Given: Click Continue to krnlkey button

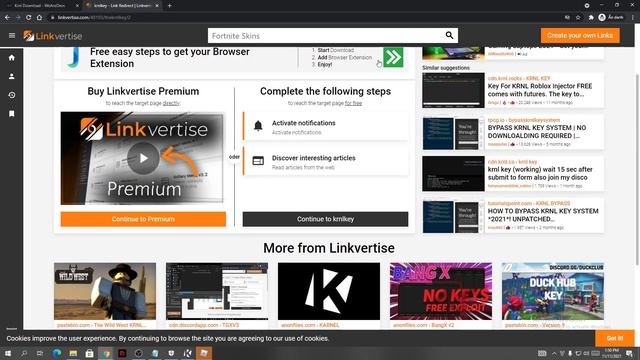Looking at the screenshot, I should tap(325, 219).
